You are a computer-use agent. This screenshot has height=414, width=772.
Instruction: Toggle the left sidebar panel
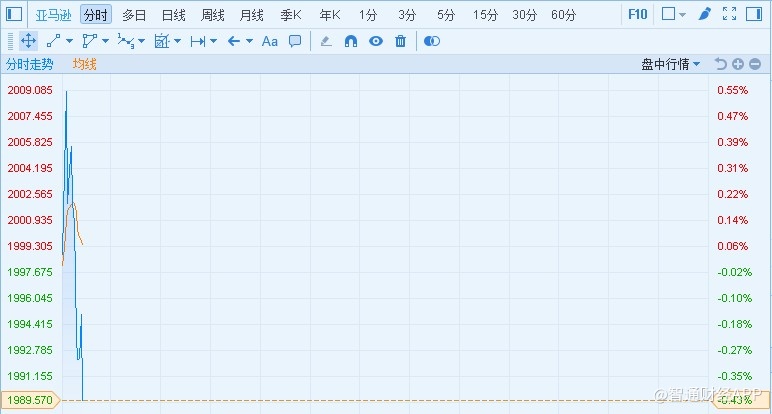[15, 15]
